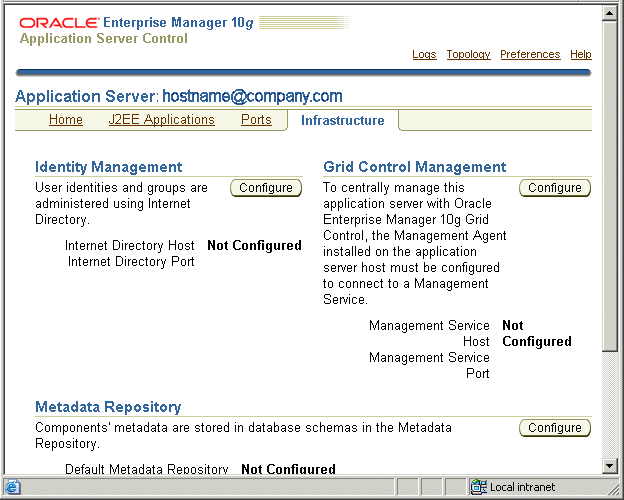Open the Preferences link

tap(530, 54)
